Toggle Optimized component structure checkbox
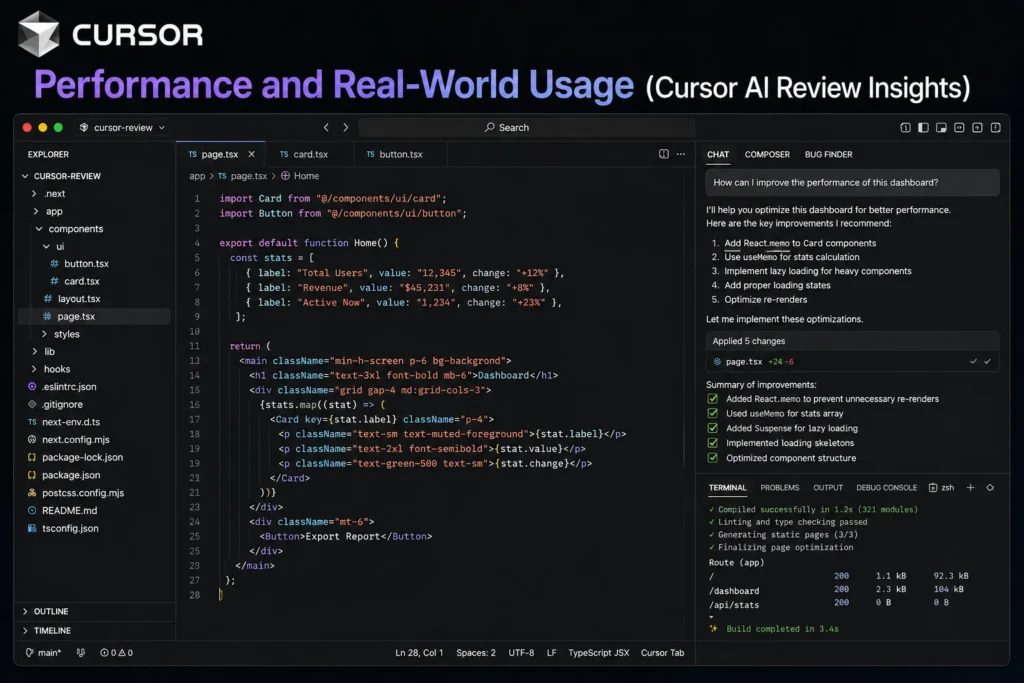This screenshot has height=683, width=1024. coord(712,458)
